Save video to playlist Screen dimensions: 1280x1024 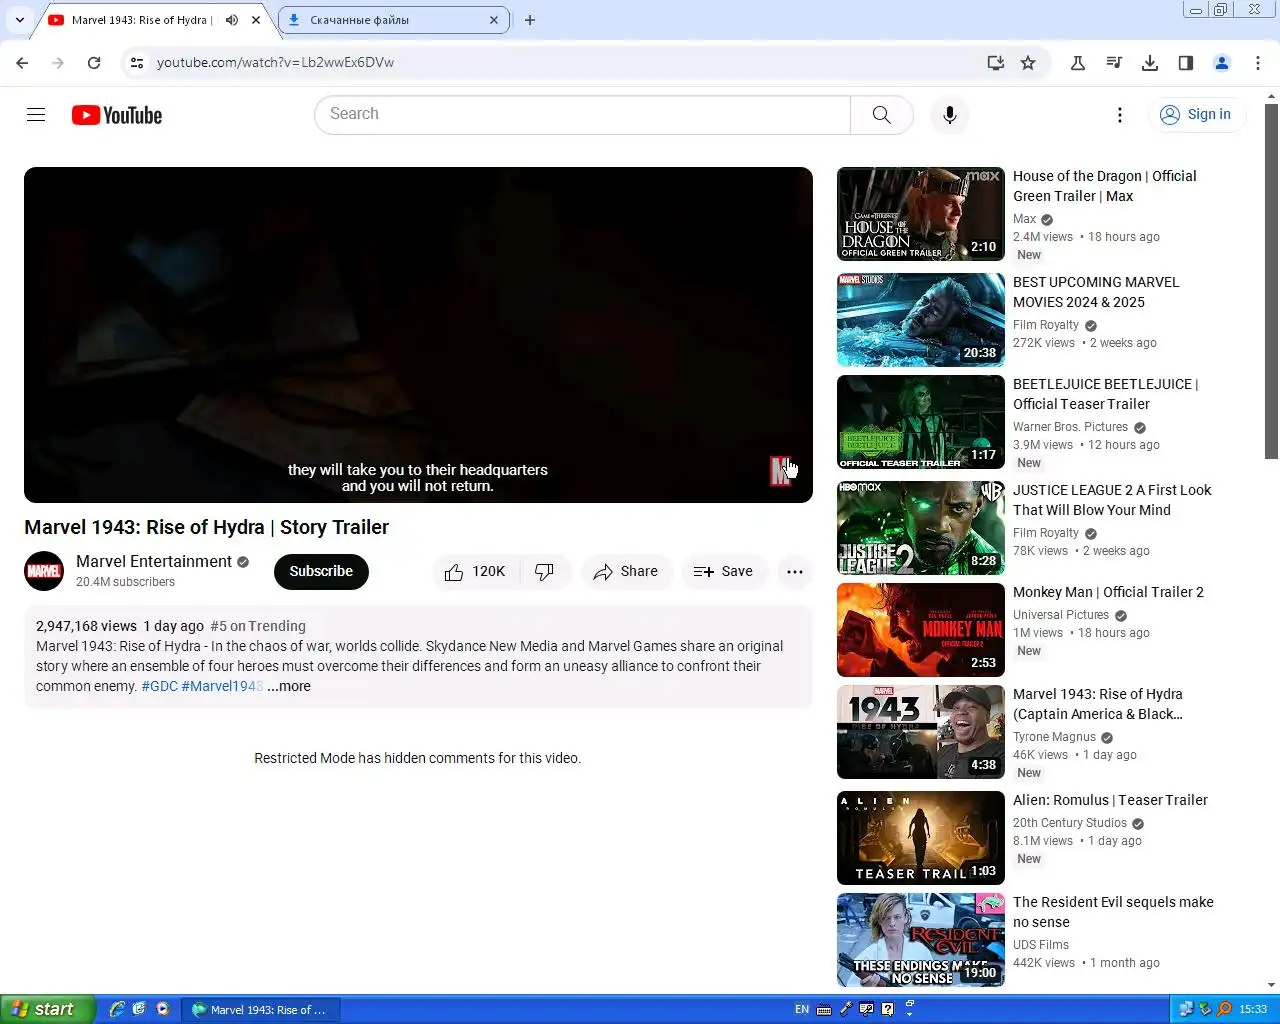724,572
